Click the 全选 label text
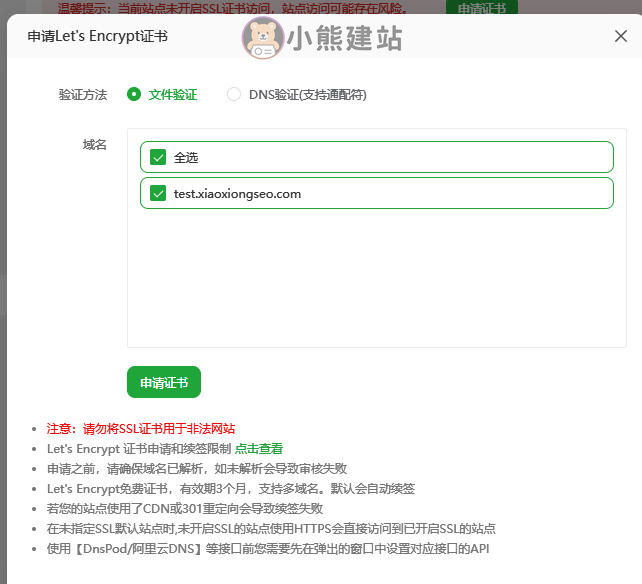 point(187,157)
